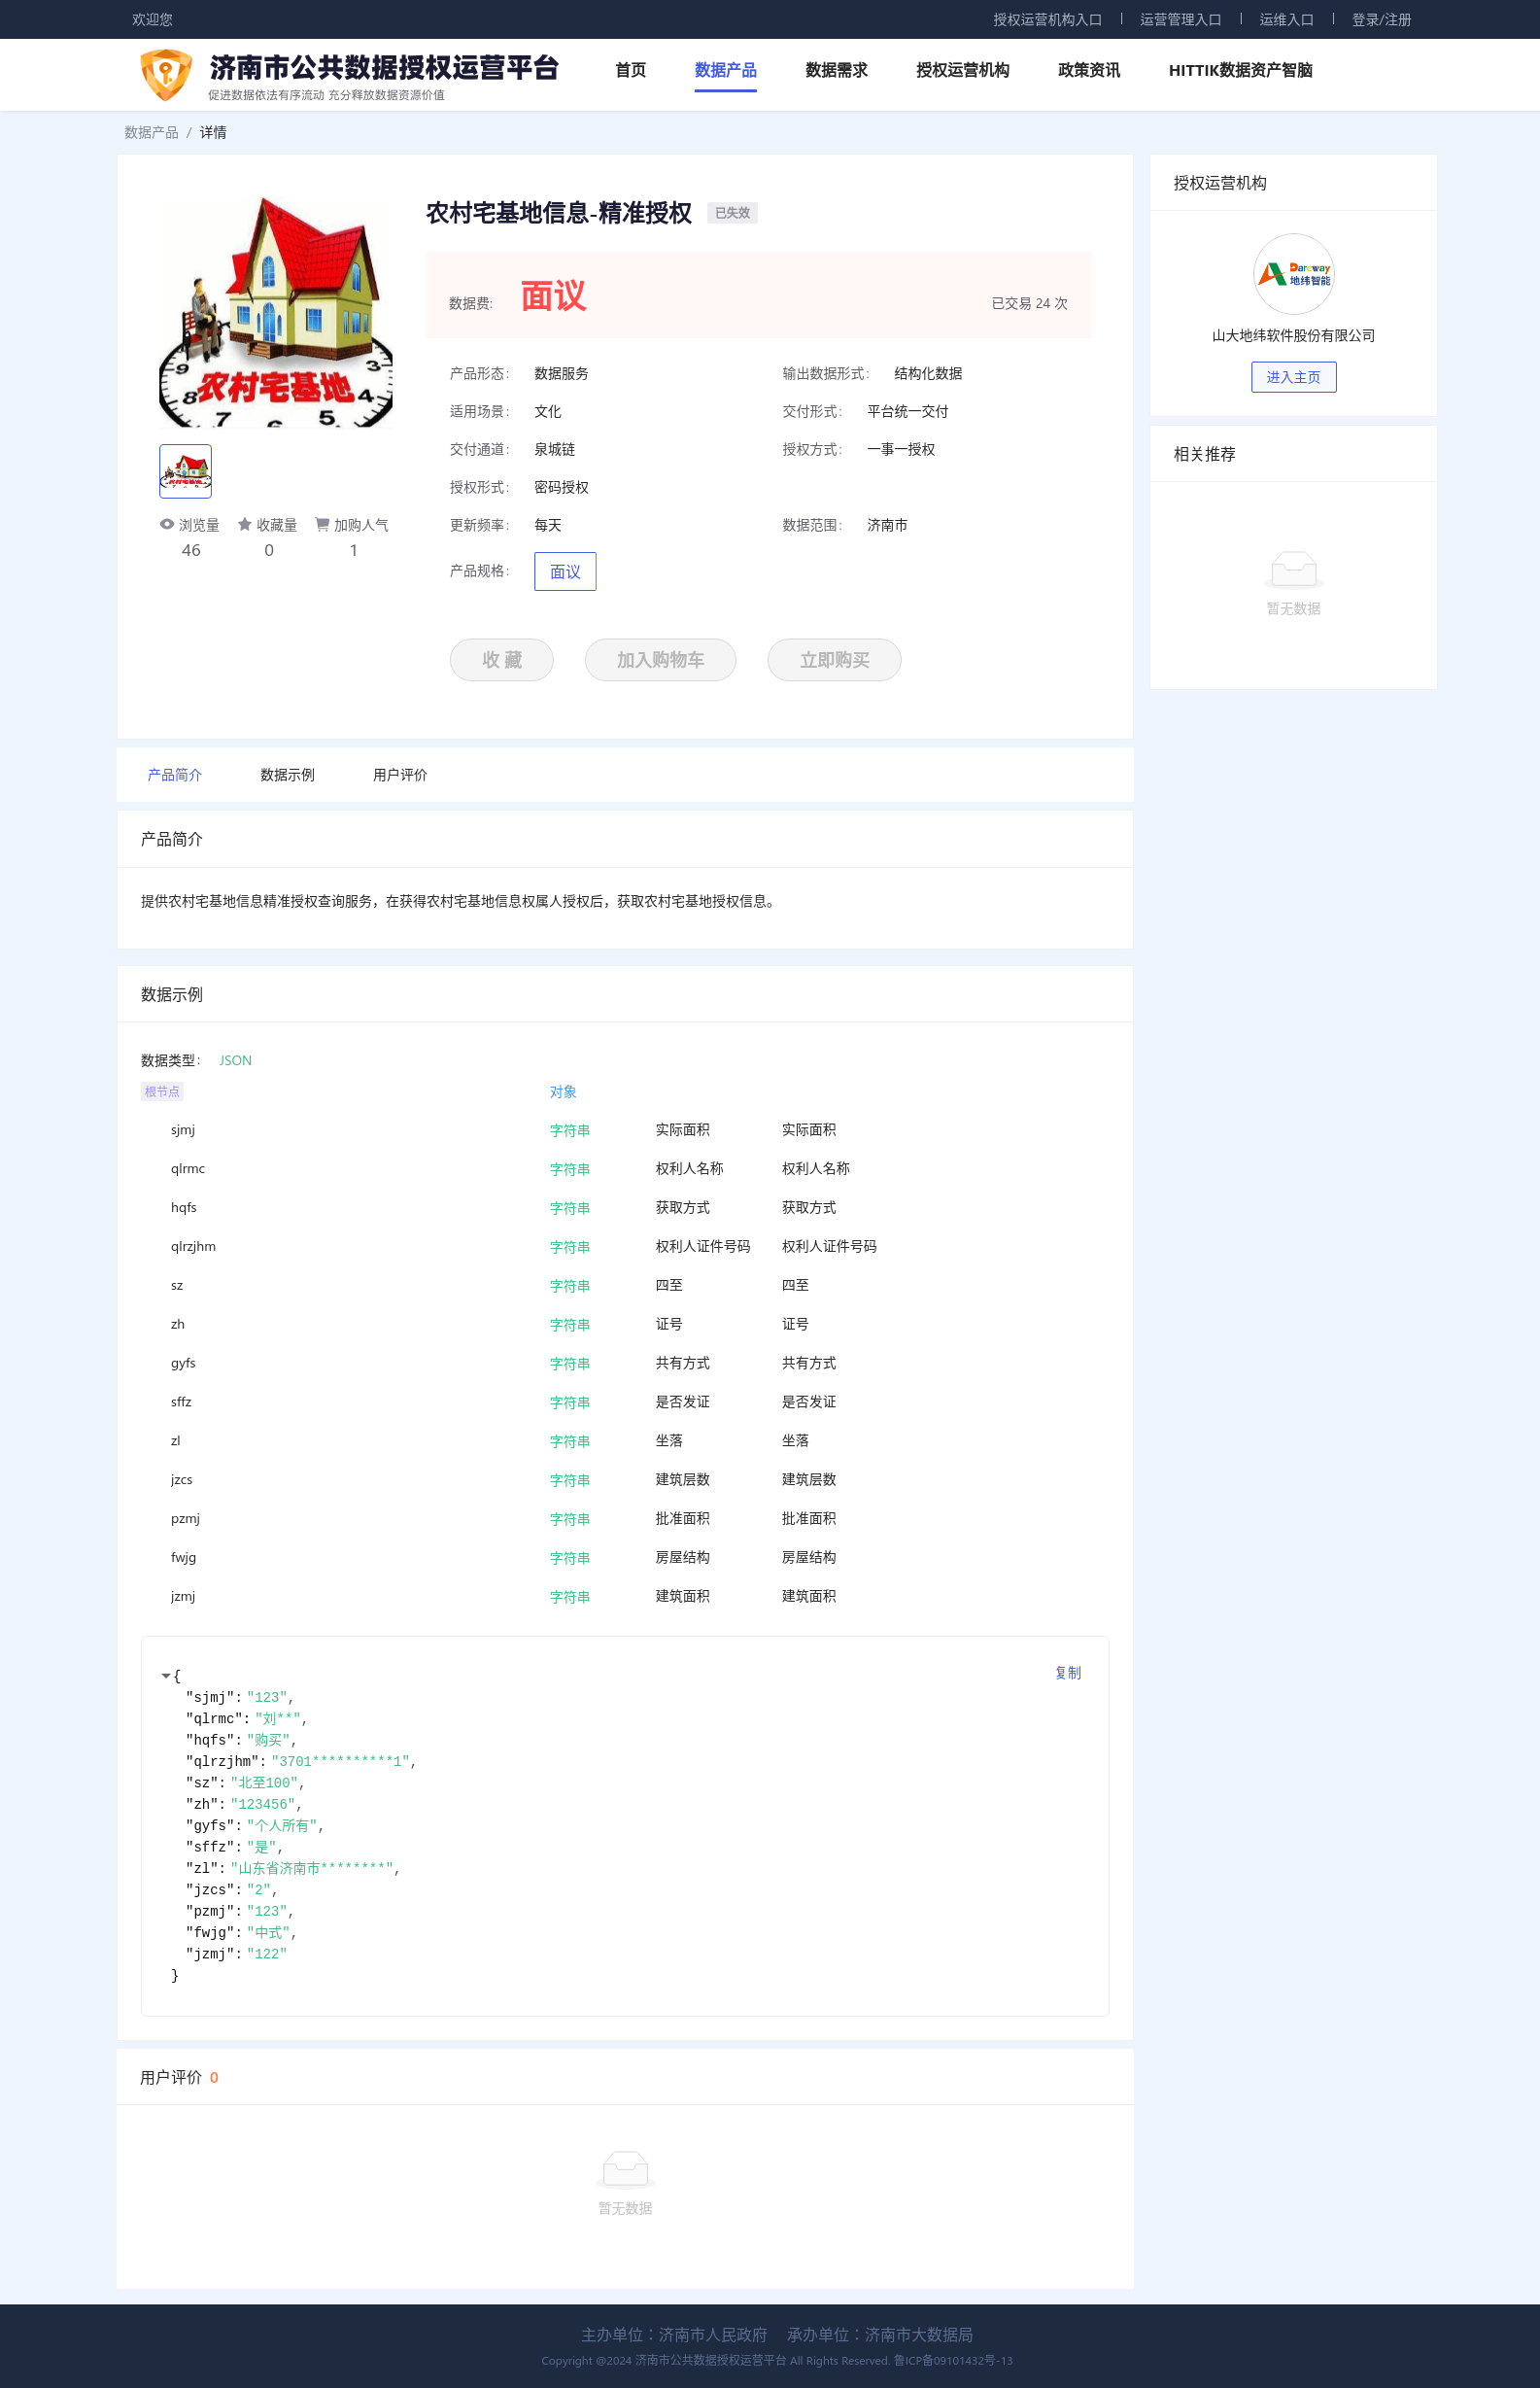Select the sffz field row
The height and width of the screenshot is (2388, 1540).
pyautogui.click(x=625, y=1402)
